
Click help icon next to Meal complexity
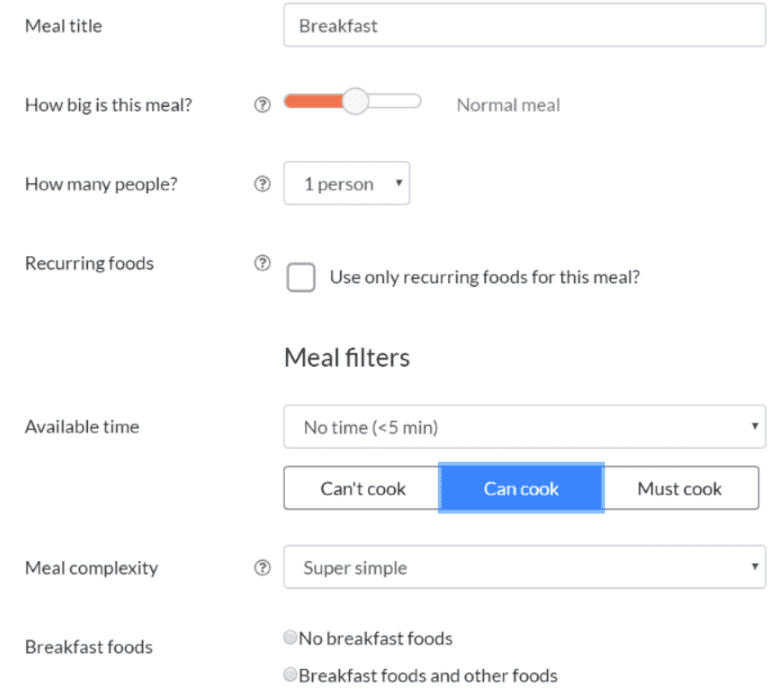pos(262,568)
